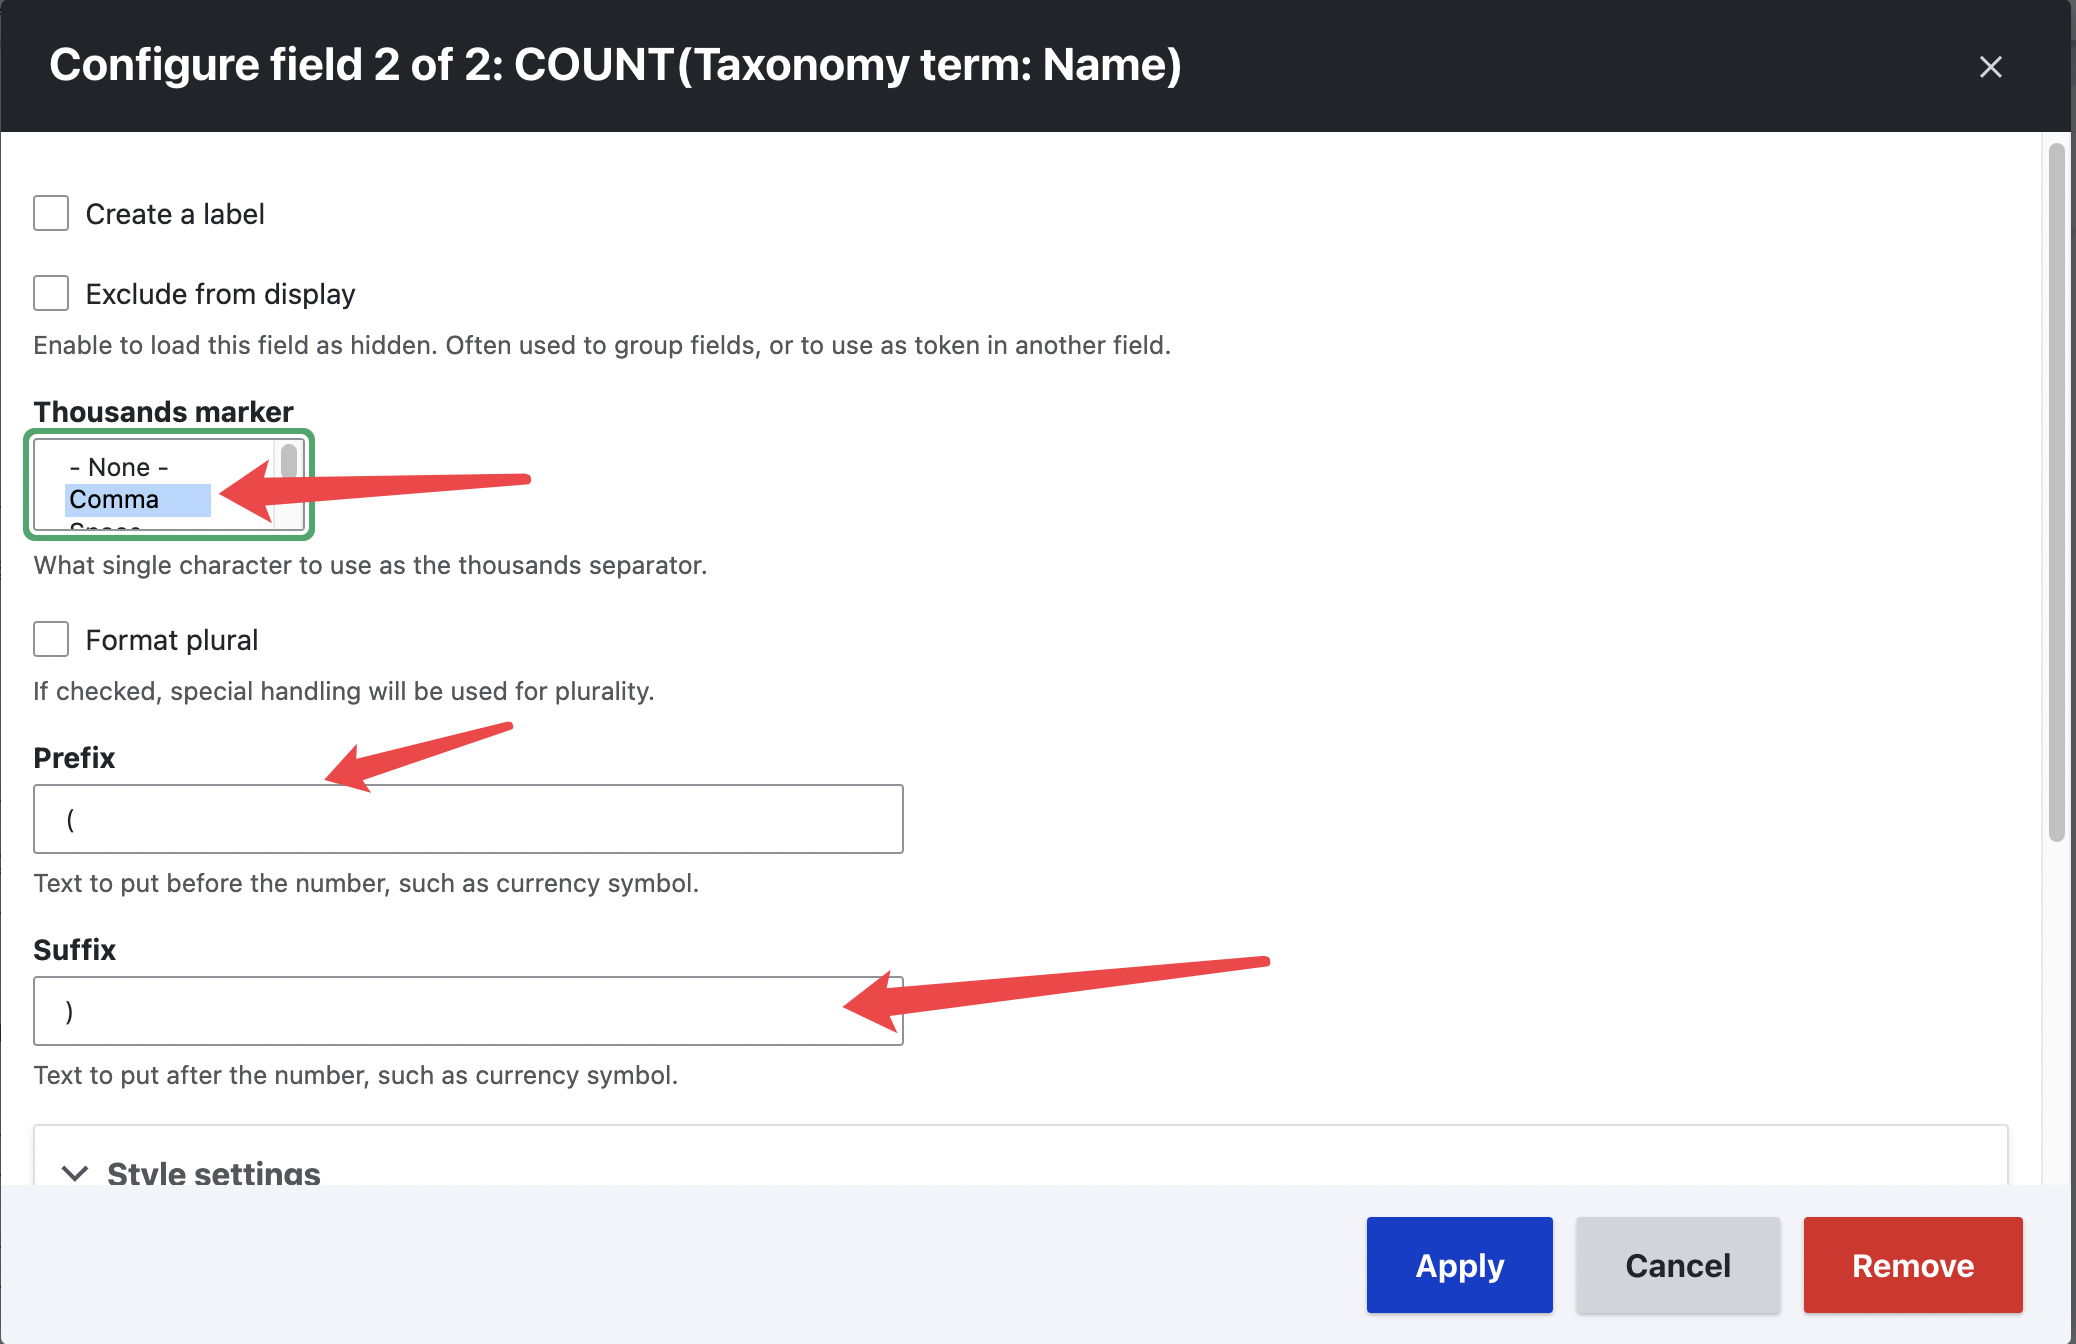This screenshot has width=2076, height=1344.
Task: Click the Configure field dialog title
Action: click(x=615, y=65)
